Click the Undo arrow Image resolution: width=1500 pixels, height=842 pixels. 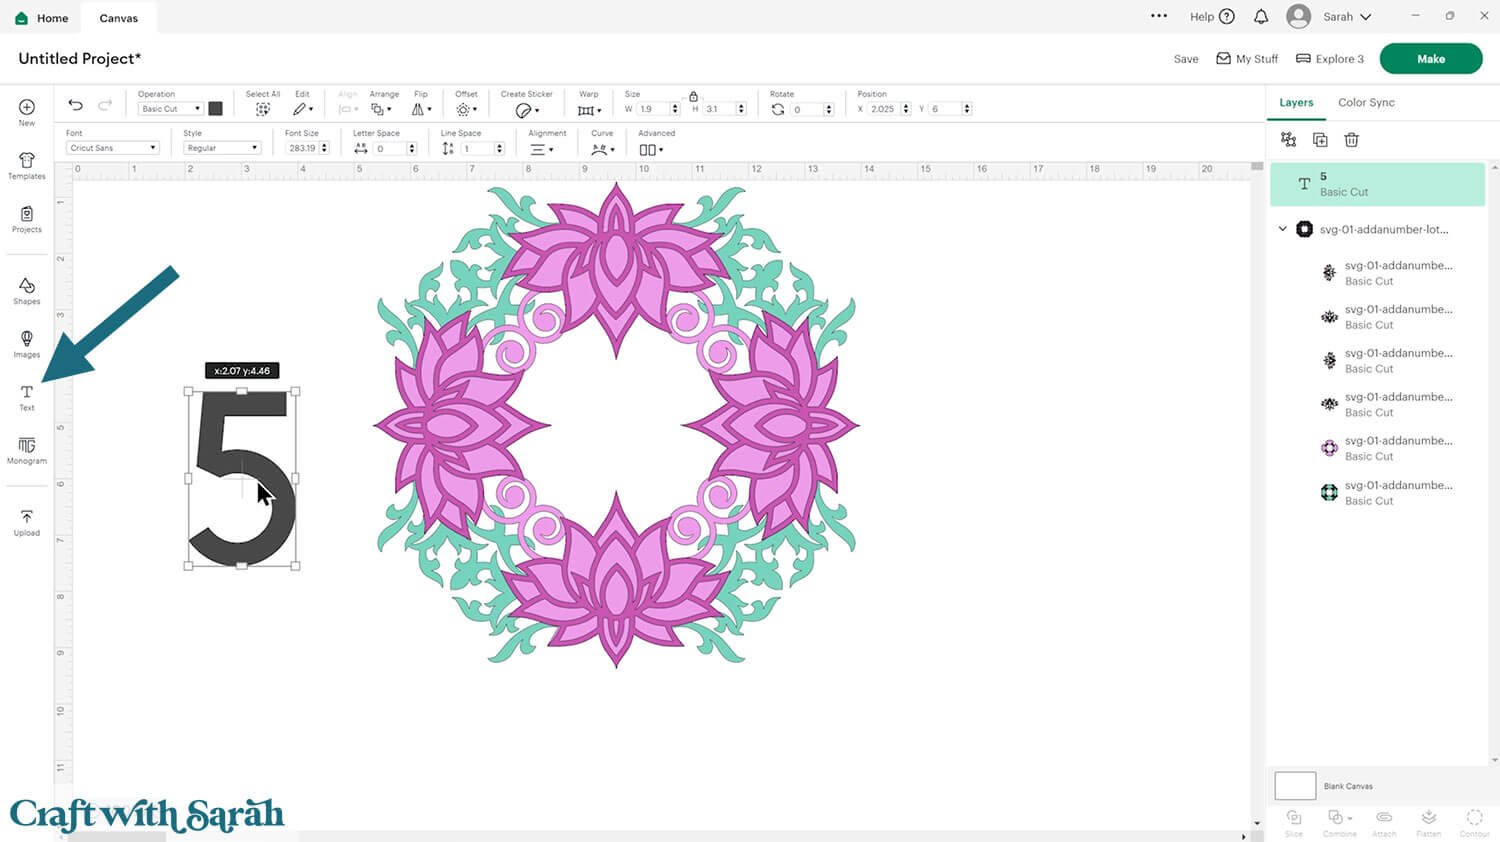pos(75,105)
